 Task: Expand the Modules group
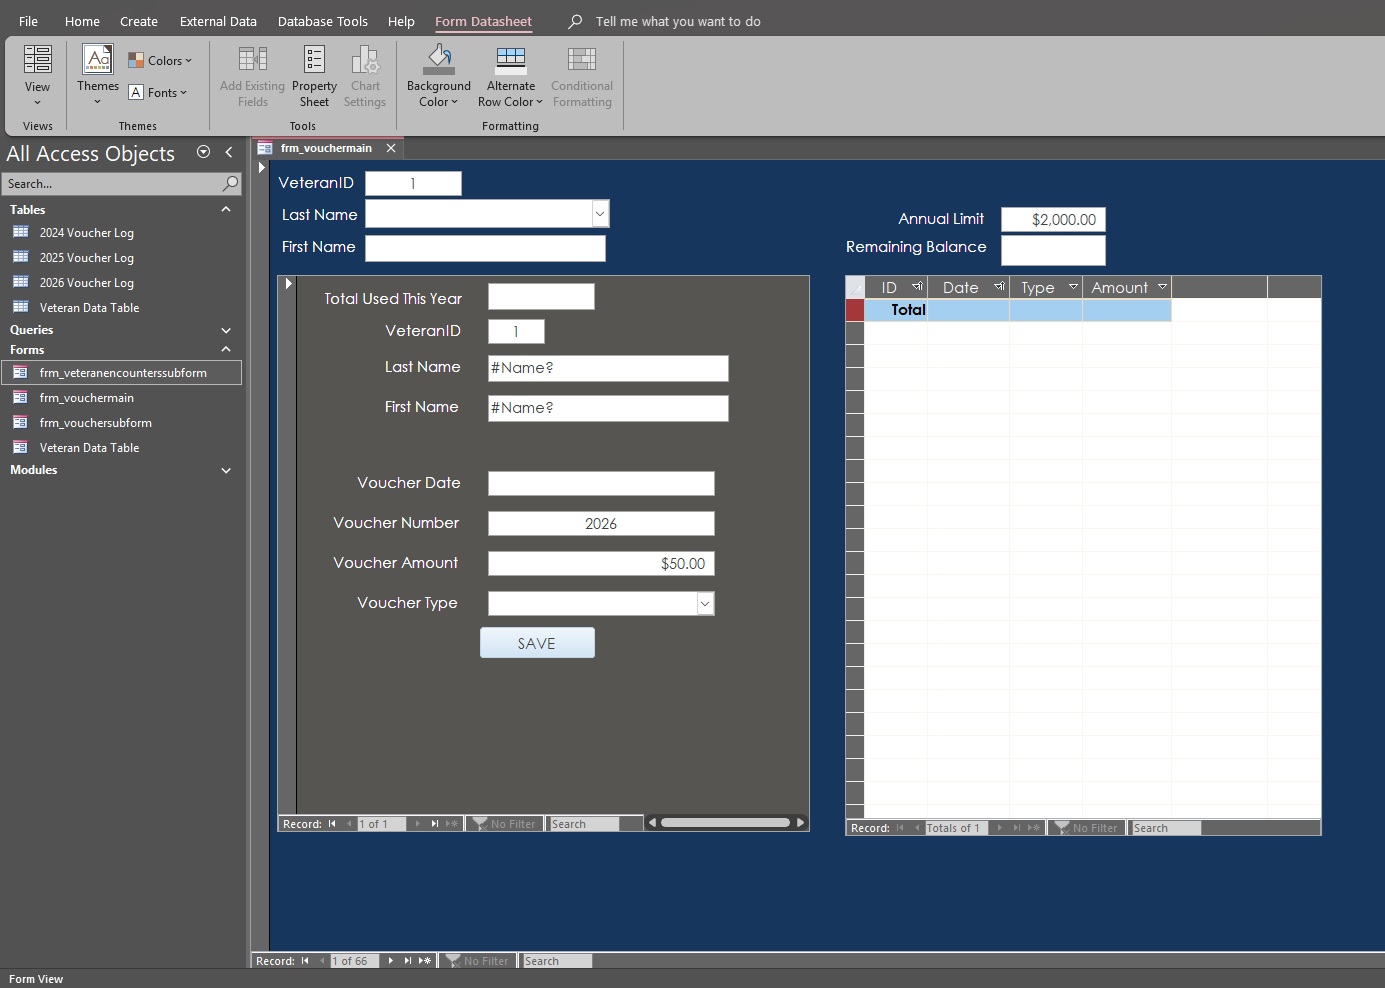point(226,470)
